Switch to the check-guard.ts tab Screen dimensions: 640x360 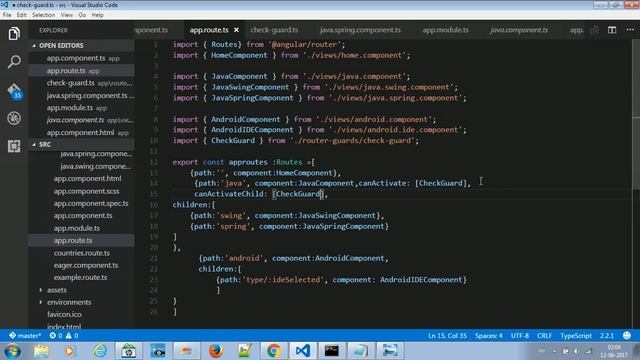274,30
